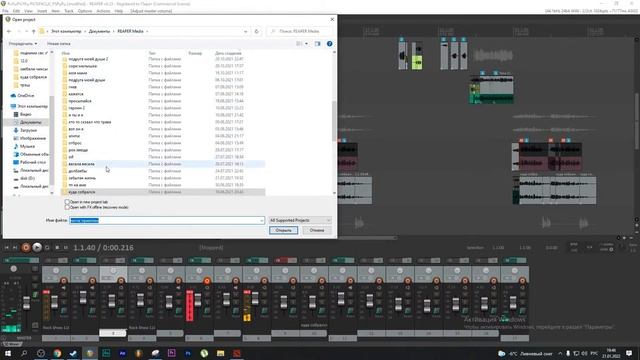Open the Windows notification center
This screenshot has height=360, width=640.
click(x=629, y=353)
